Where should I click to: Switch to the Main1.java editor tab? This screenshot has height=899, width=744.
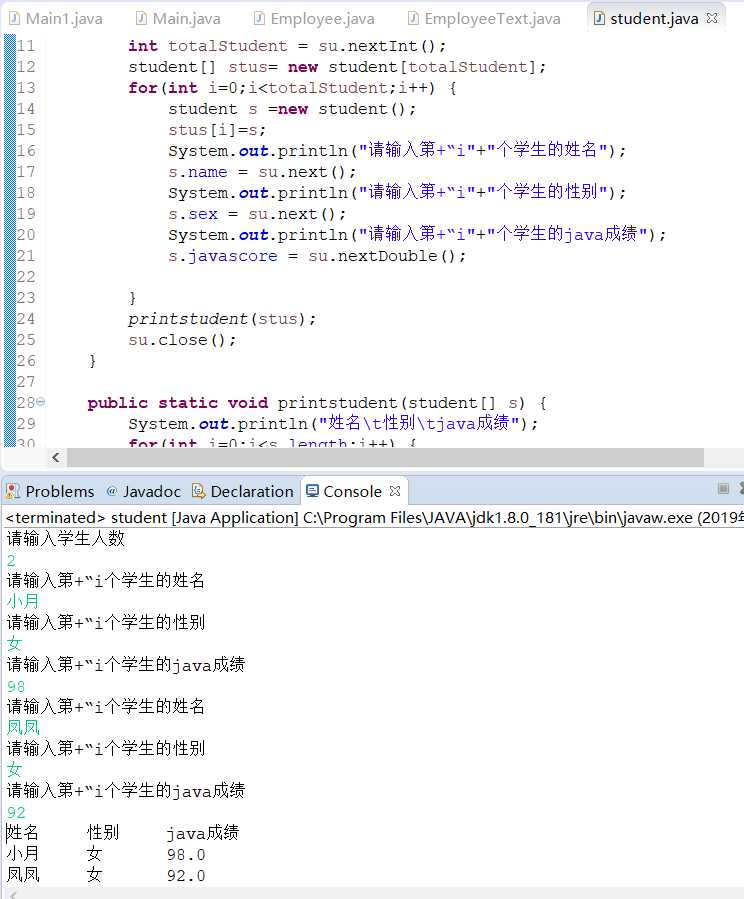click(x=56, y=19)
